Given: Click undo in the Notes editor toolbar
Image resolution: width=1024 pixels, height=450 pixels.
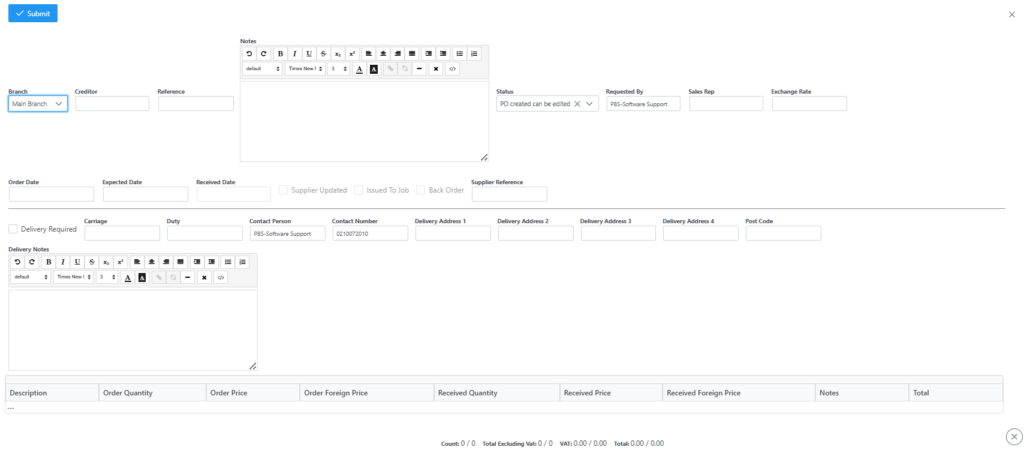Looking at the screenshot, I should pos(249,53).
